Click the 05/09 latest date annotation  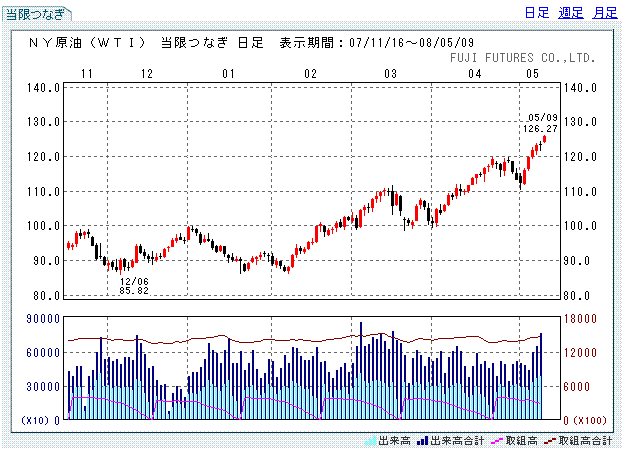tap(543, 118)
